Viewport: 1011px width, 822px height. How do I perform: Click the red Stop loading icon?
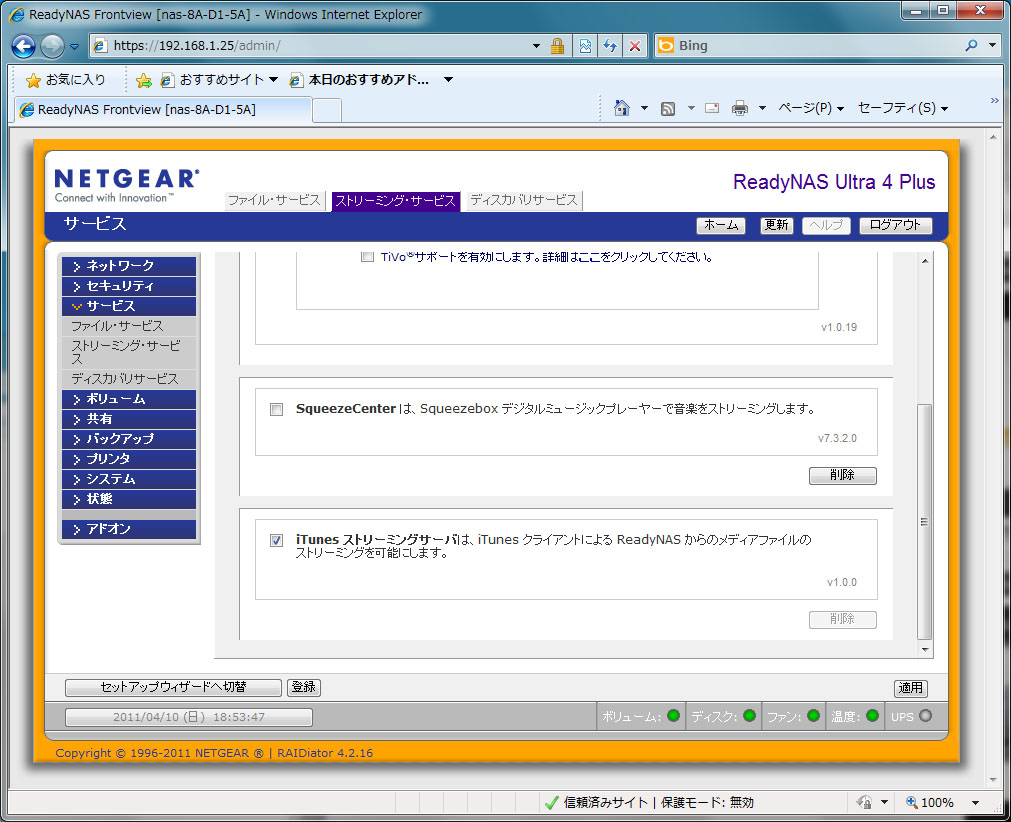coord(634,46)
